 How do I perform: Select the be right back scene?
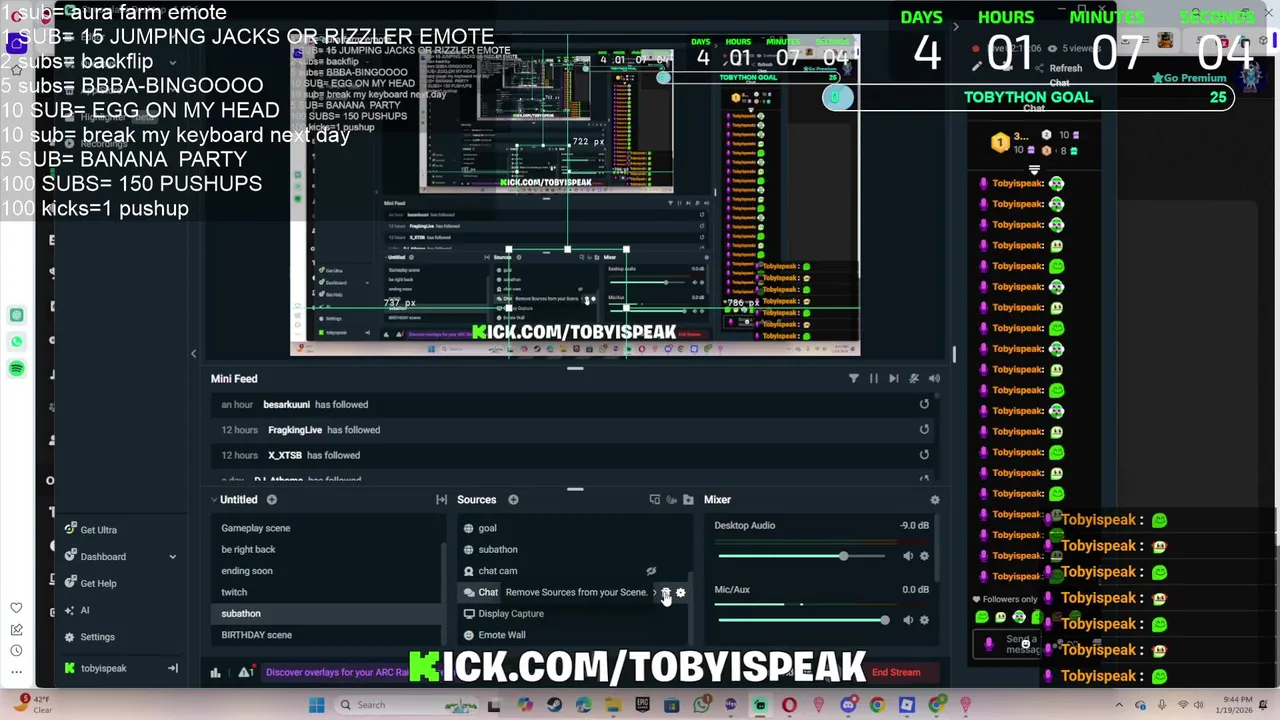click(248, 549)
